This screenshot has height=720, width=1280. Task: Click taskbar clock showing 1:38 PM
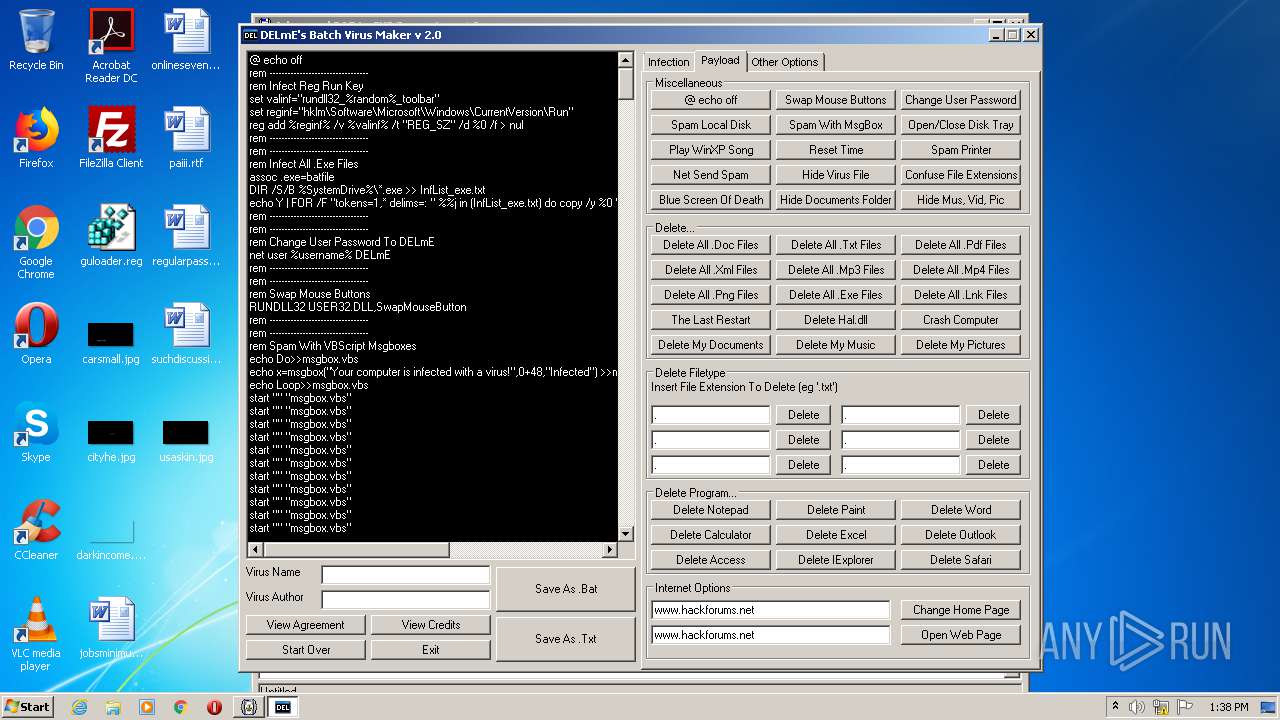tap(1228, 707)
